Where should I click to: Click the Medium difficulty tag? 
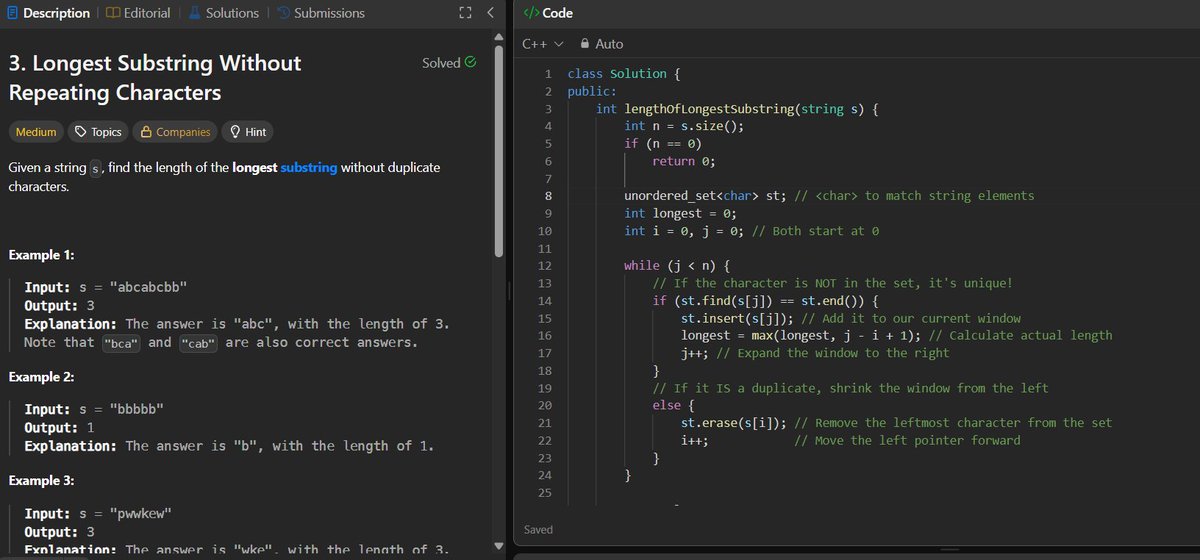click(x=35, y=132)
